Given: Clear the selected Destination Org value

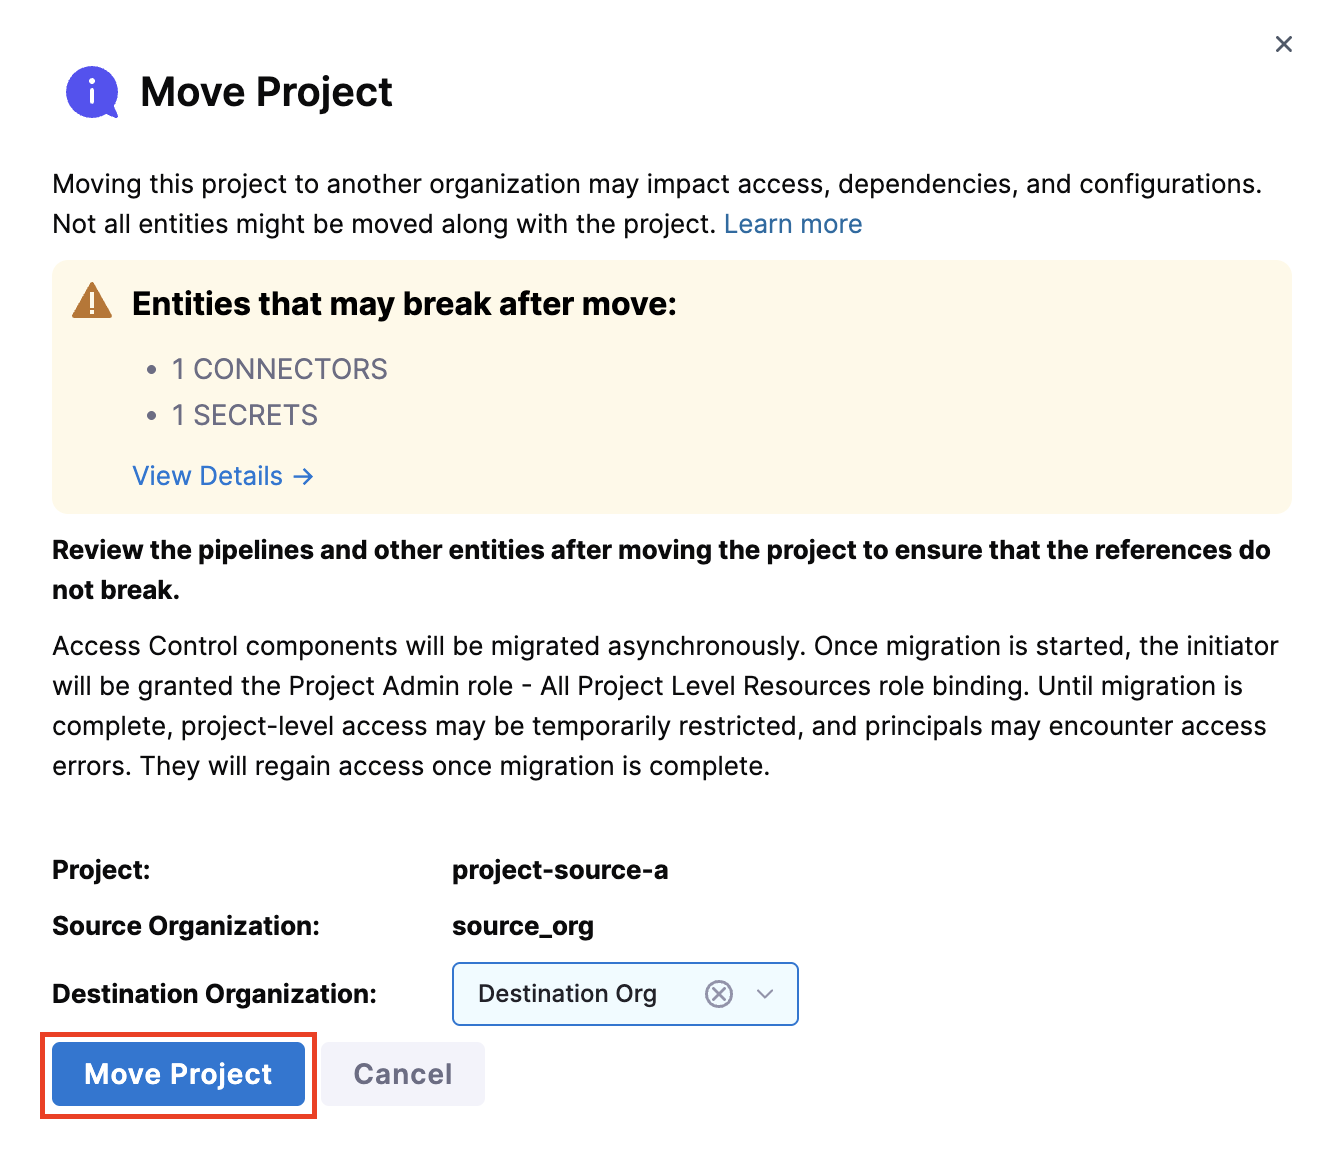Looking at the screenshot, I should click(x=719, y=994).
